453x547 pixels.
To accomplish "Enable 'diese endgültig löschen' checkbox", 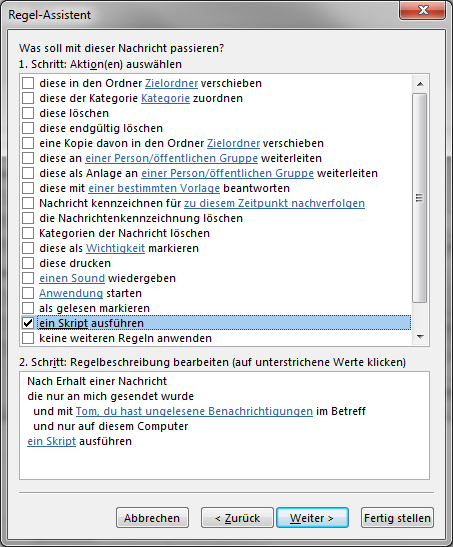I will (x=28, y=128).
